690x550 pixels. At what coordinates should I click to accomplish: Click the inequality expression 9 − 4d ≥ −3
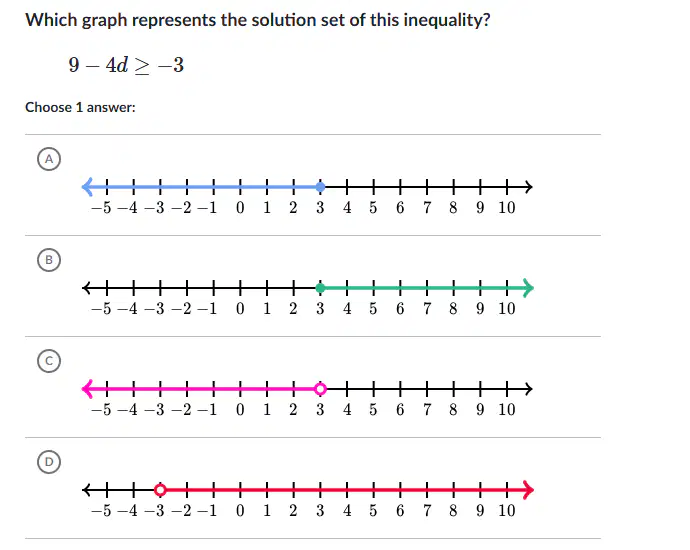pyautogui.click(x=126, y=65)
